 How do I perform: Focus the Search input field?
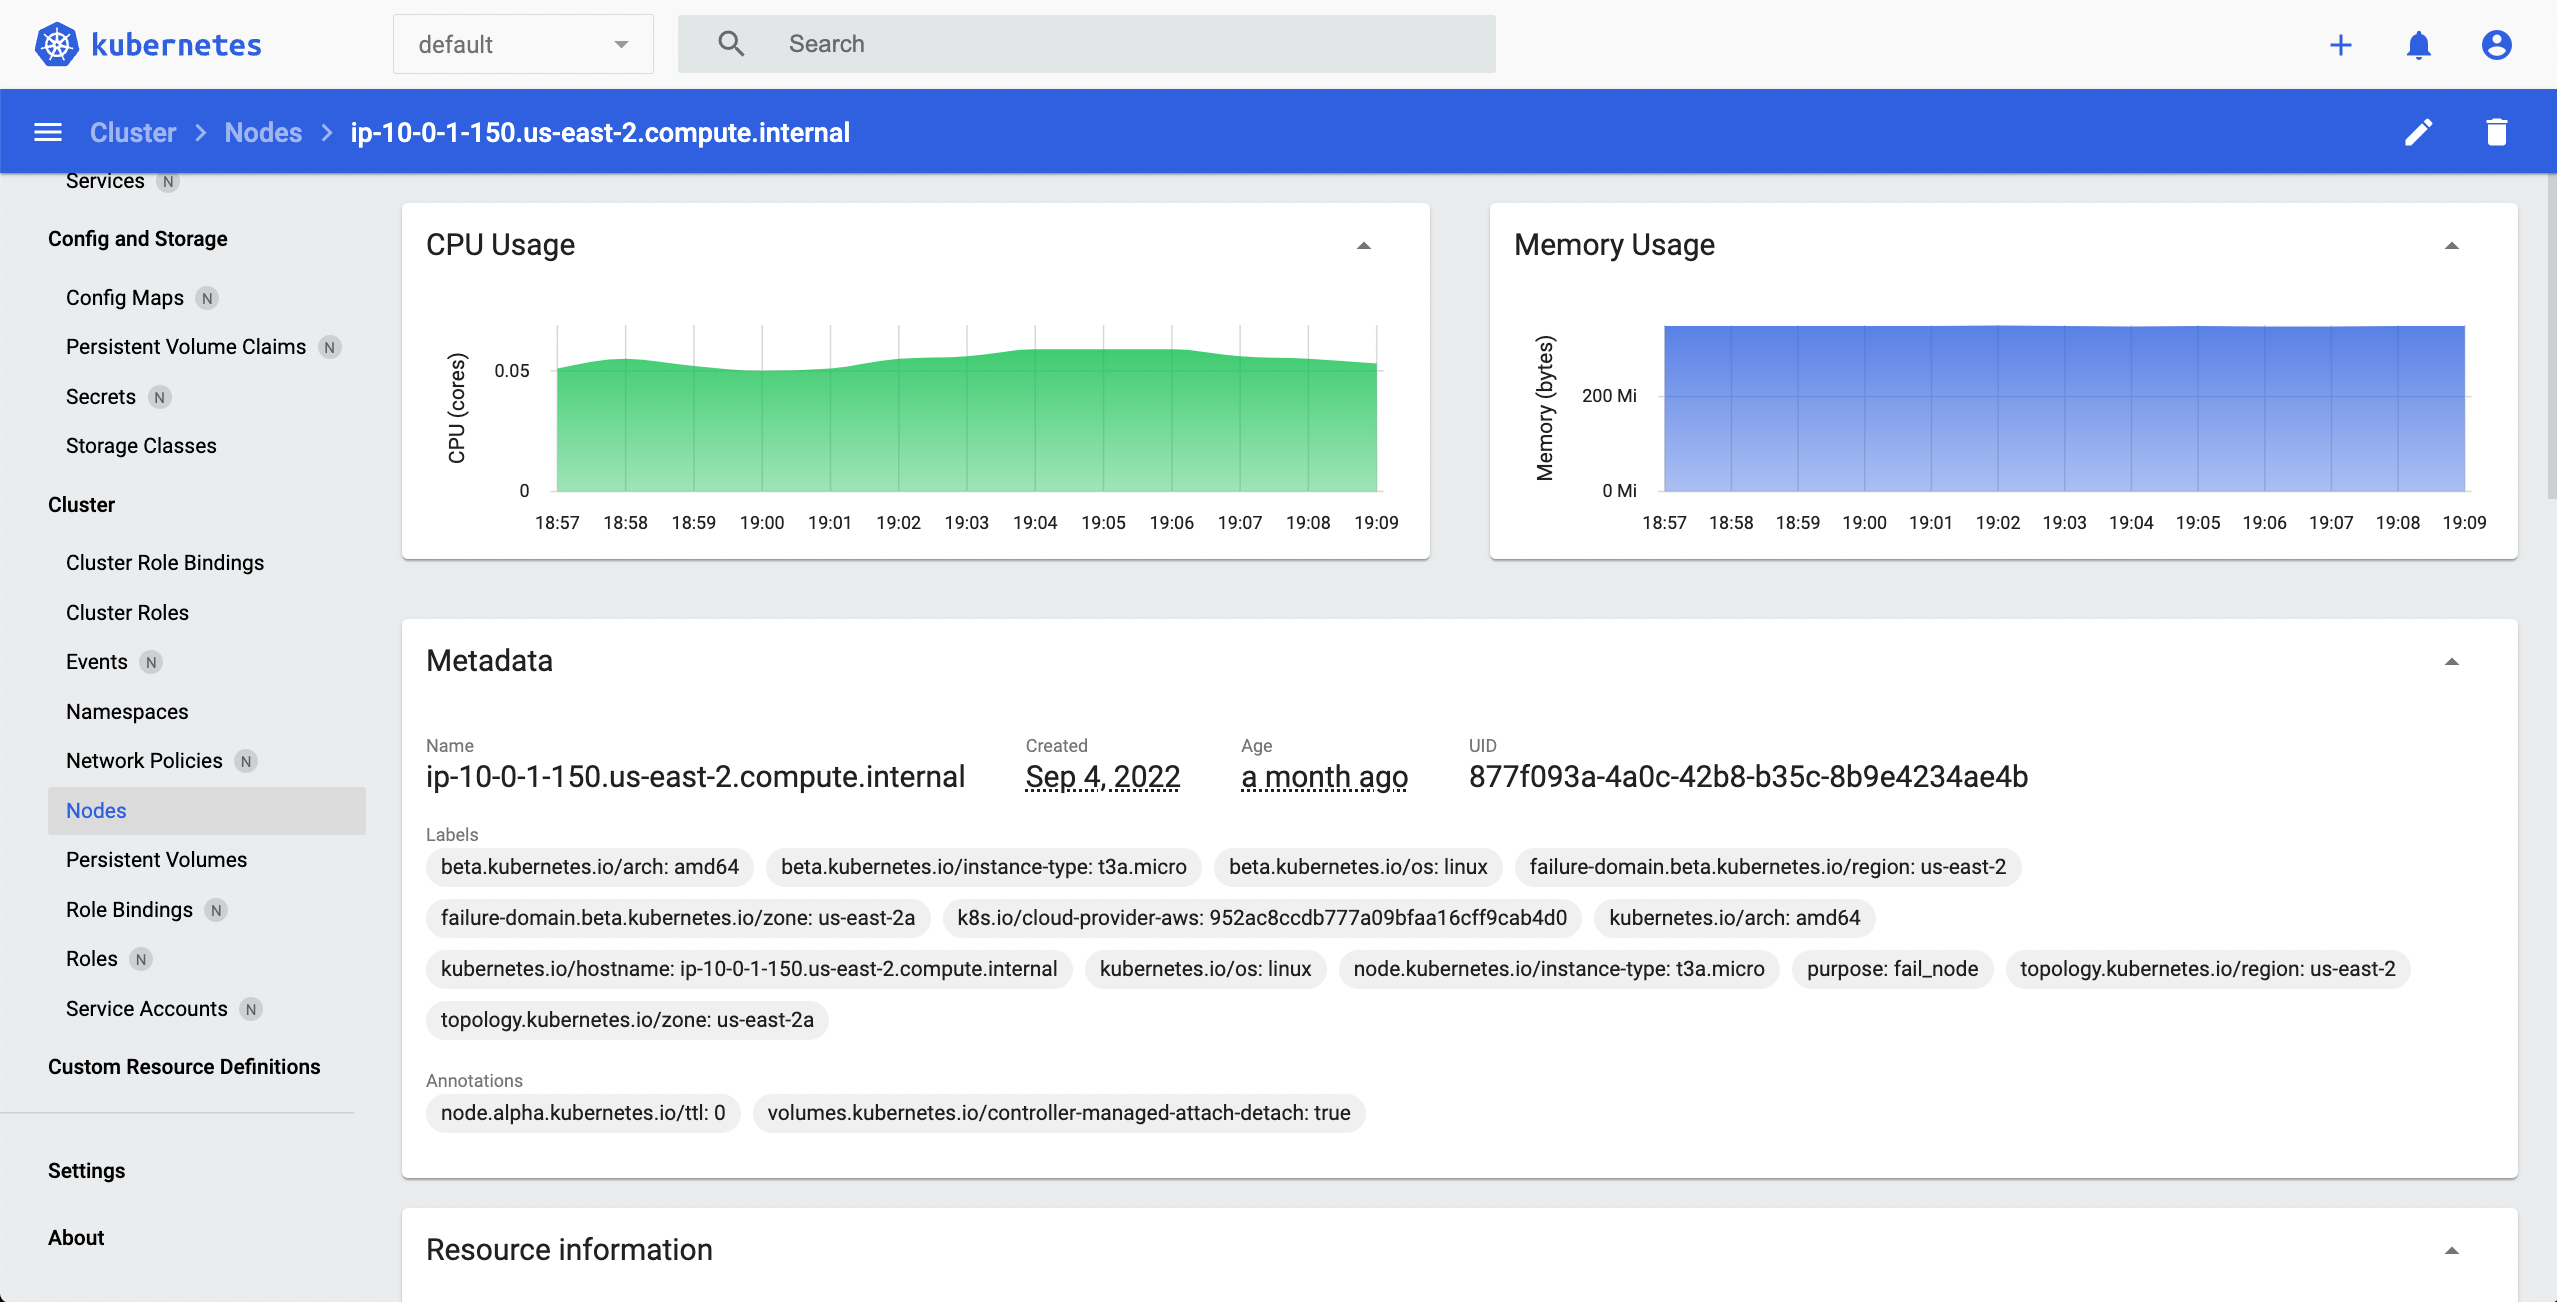tap(1086, 44)
